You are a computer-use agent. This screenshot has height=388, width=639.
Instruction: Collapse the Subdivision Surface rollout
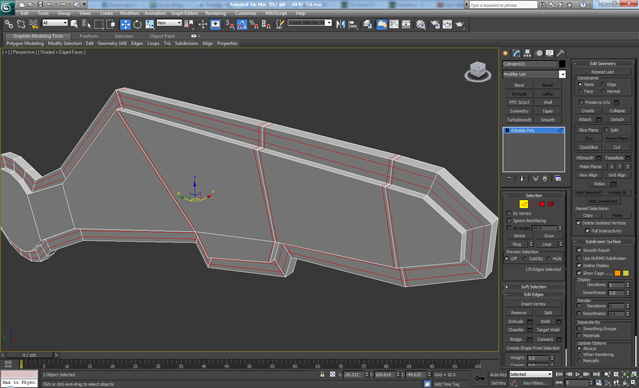coord(604,242)
